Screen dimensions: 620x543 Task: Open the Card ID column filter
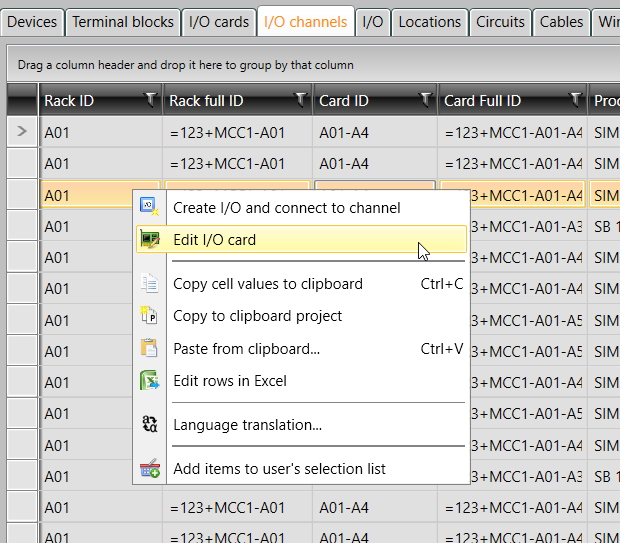tap(425, 99)
